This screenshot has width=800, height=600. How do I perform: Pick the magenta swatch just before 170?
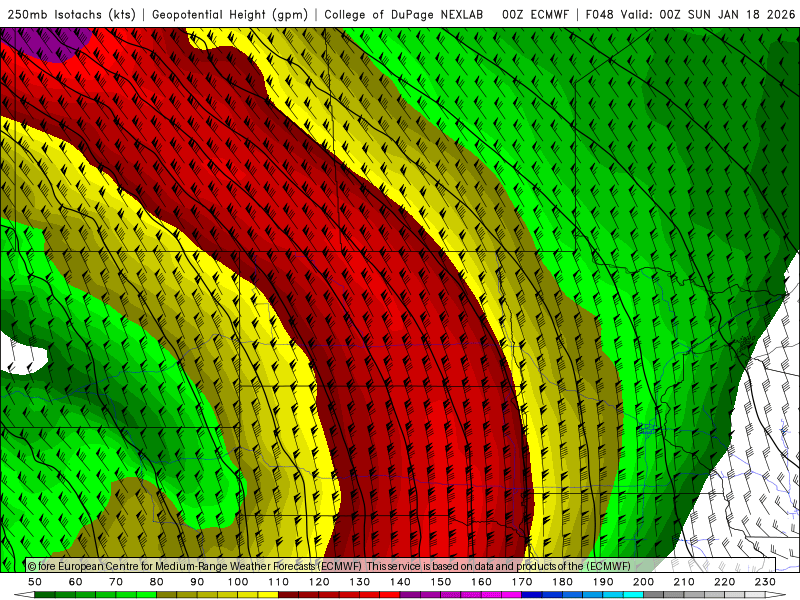(x=511, y=595)
